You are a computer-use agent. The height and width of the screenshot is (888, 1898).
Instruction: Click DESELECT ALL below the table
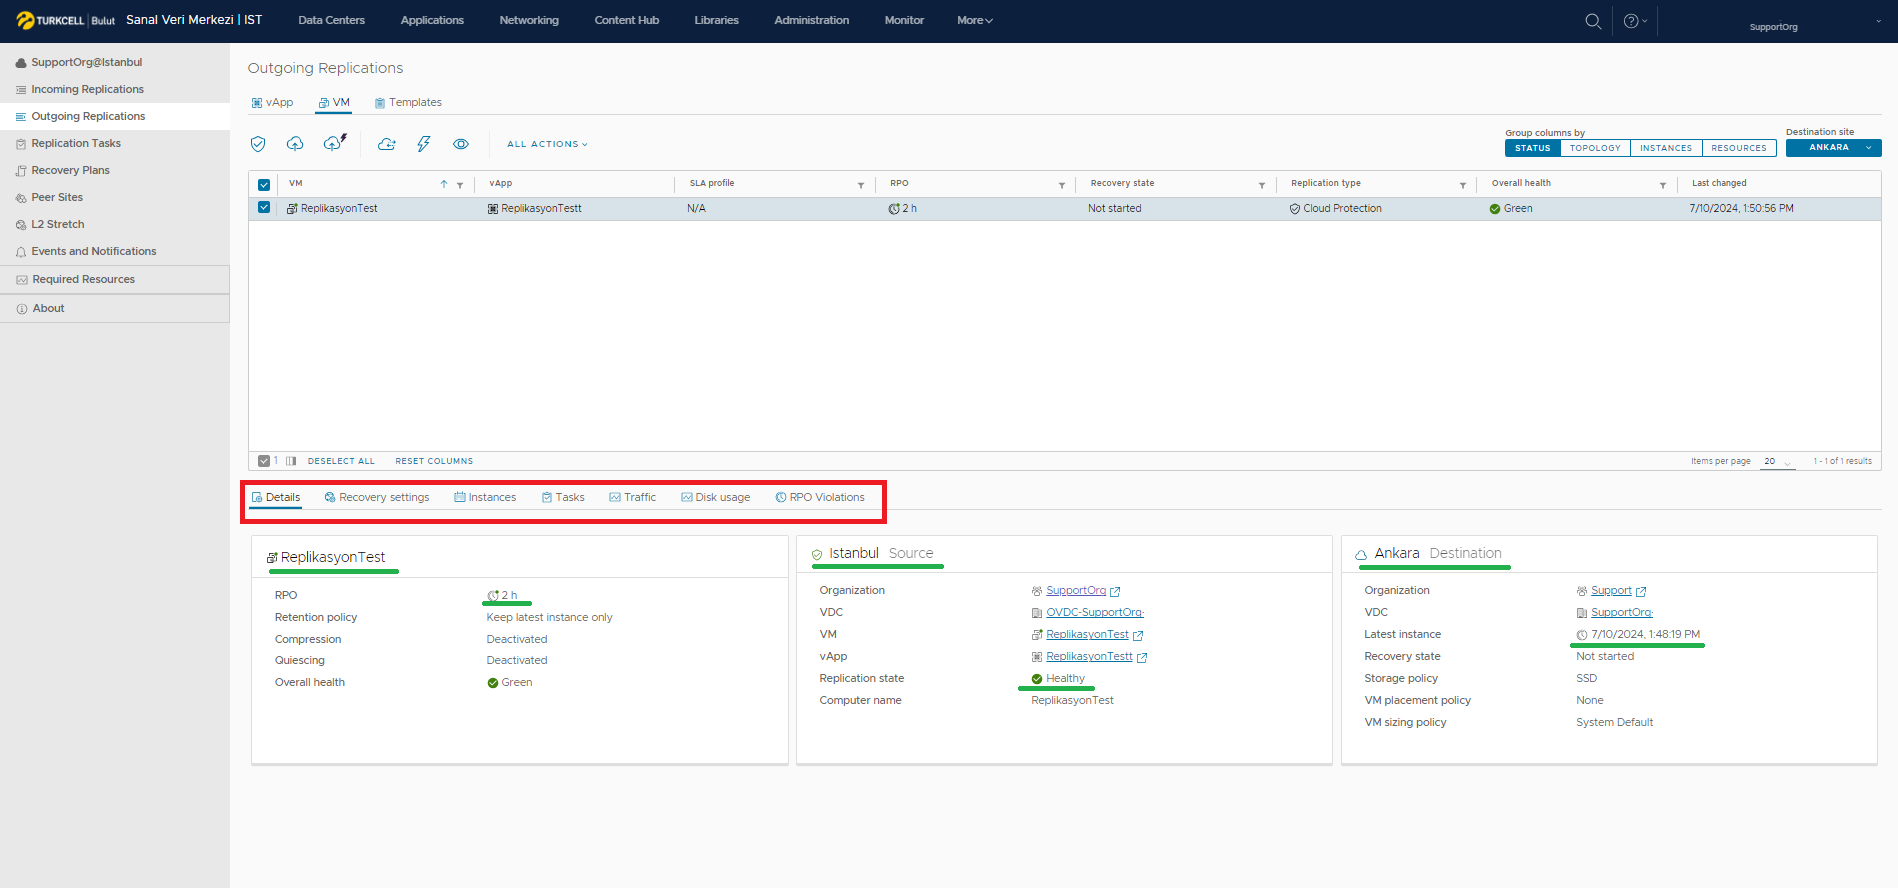341,461
